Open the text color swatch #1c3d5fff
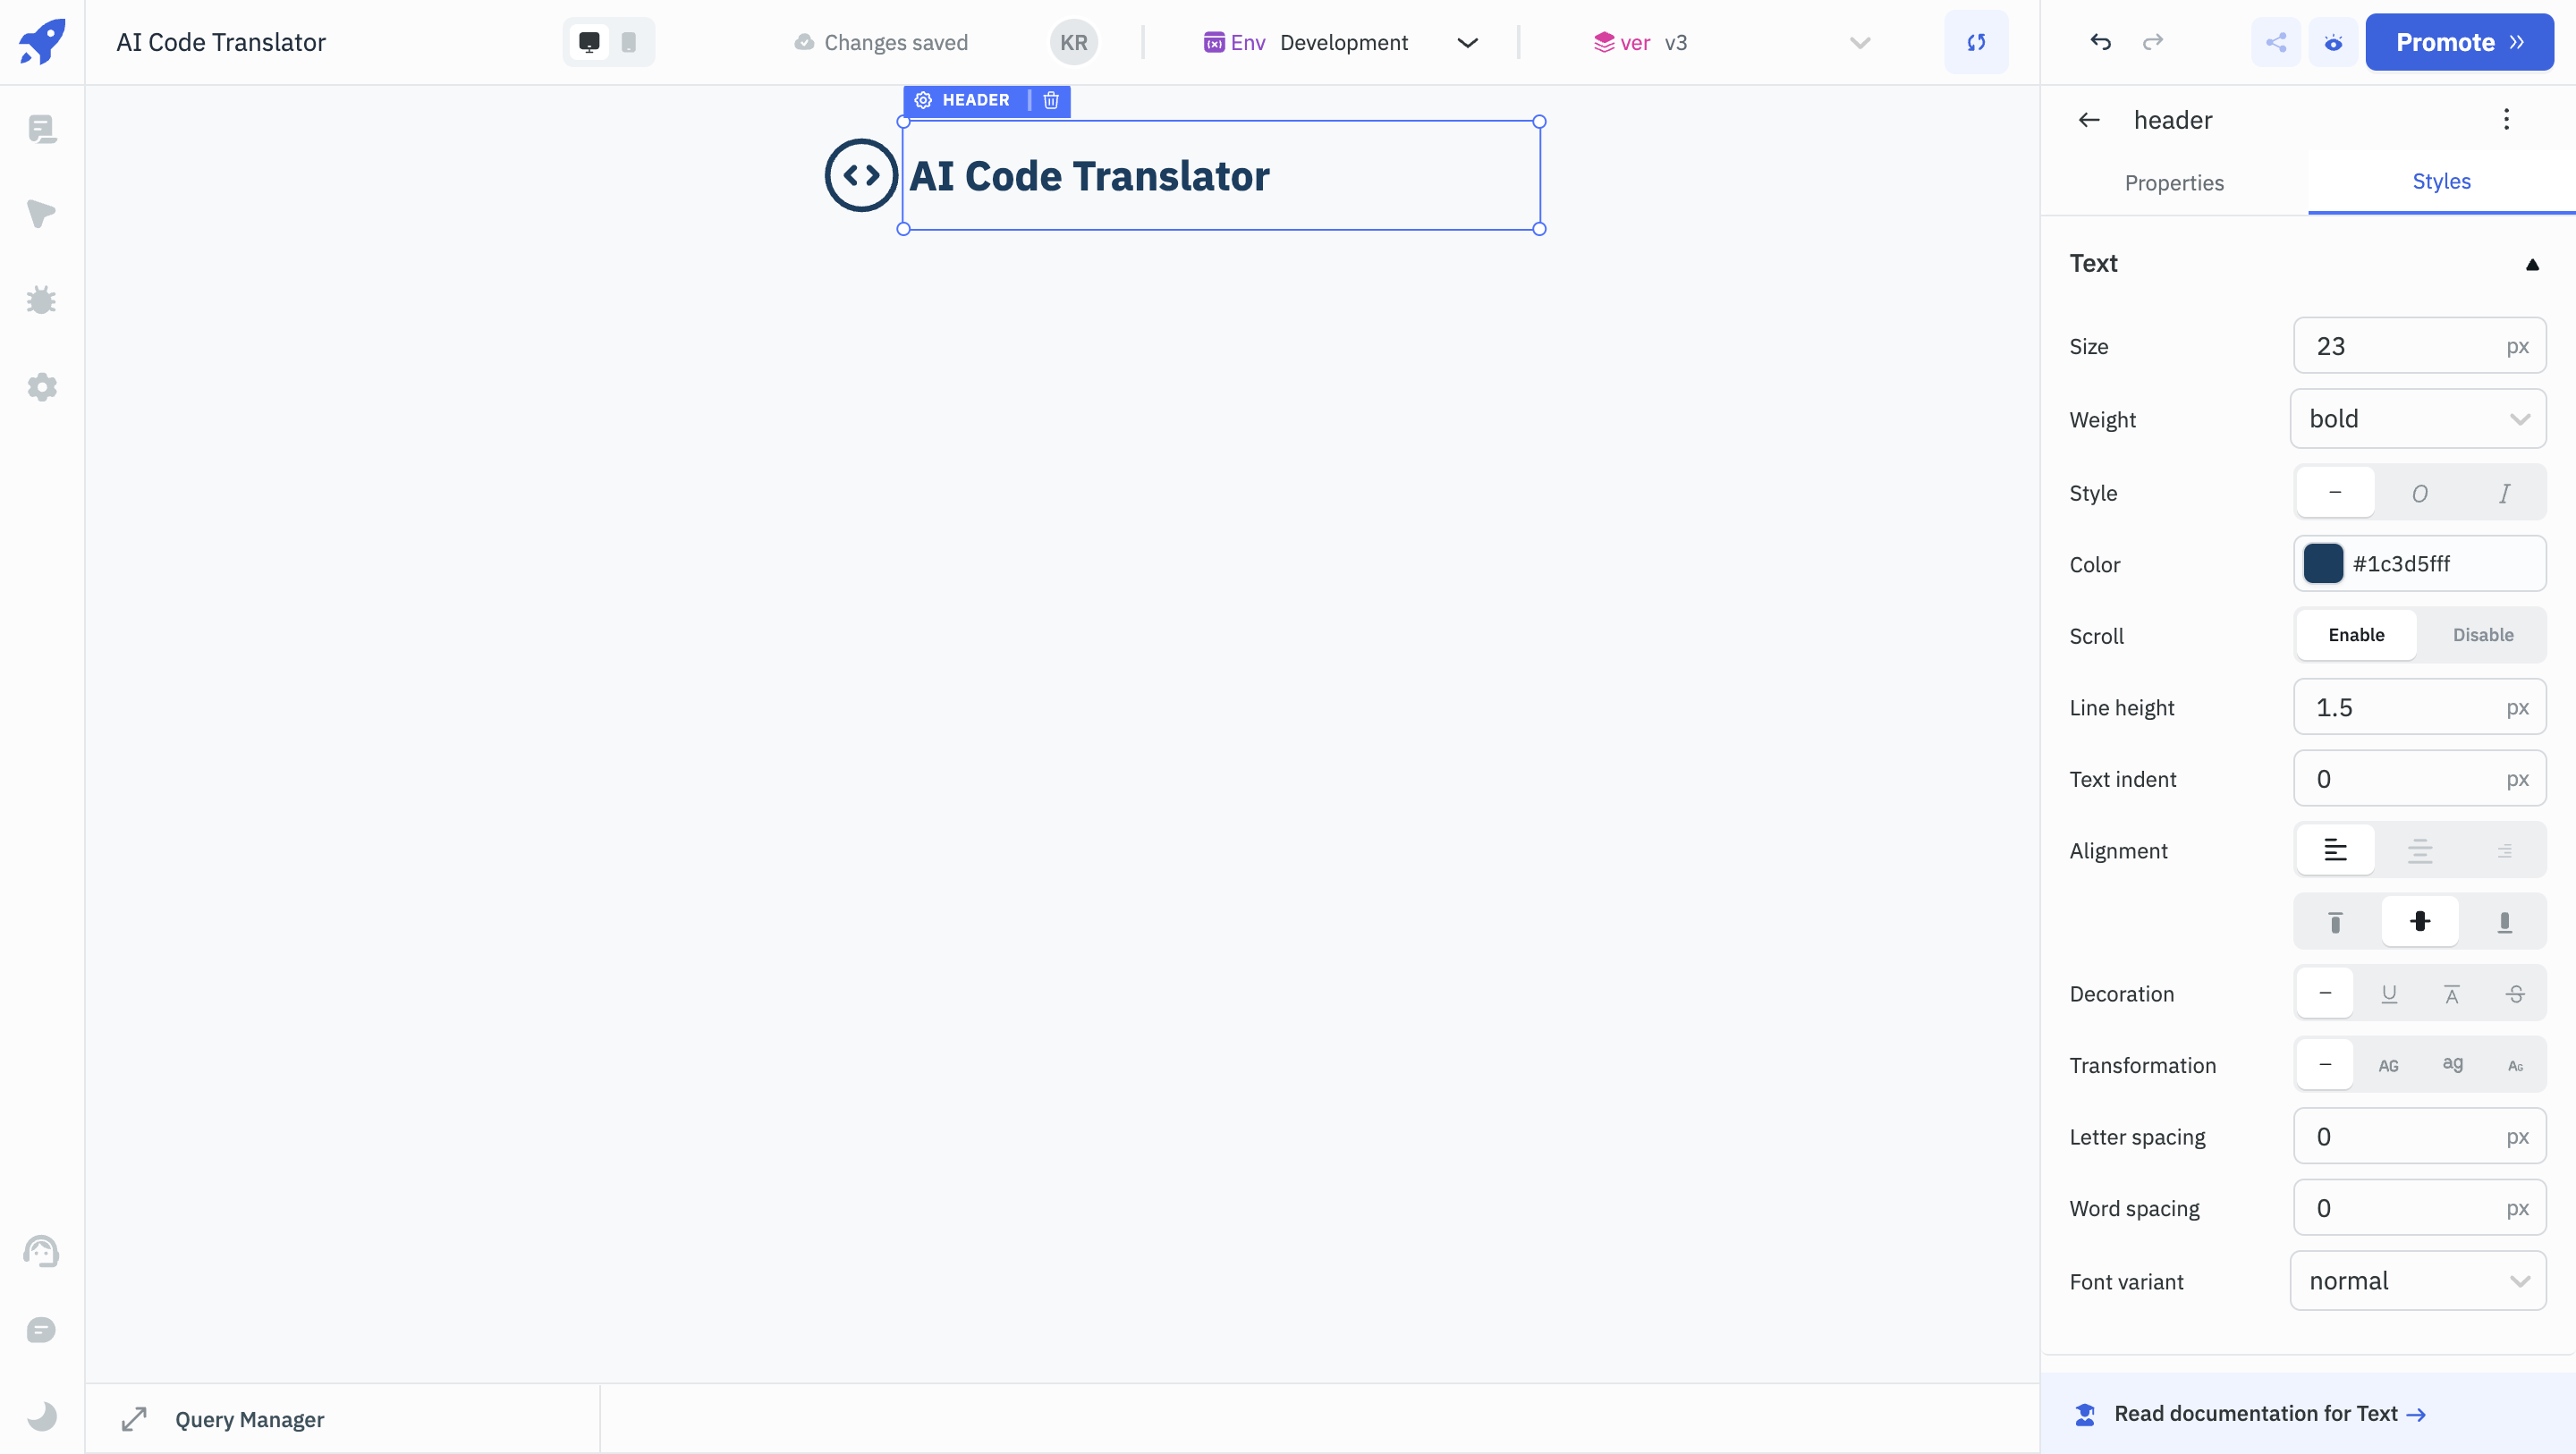 (2324, 563)
